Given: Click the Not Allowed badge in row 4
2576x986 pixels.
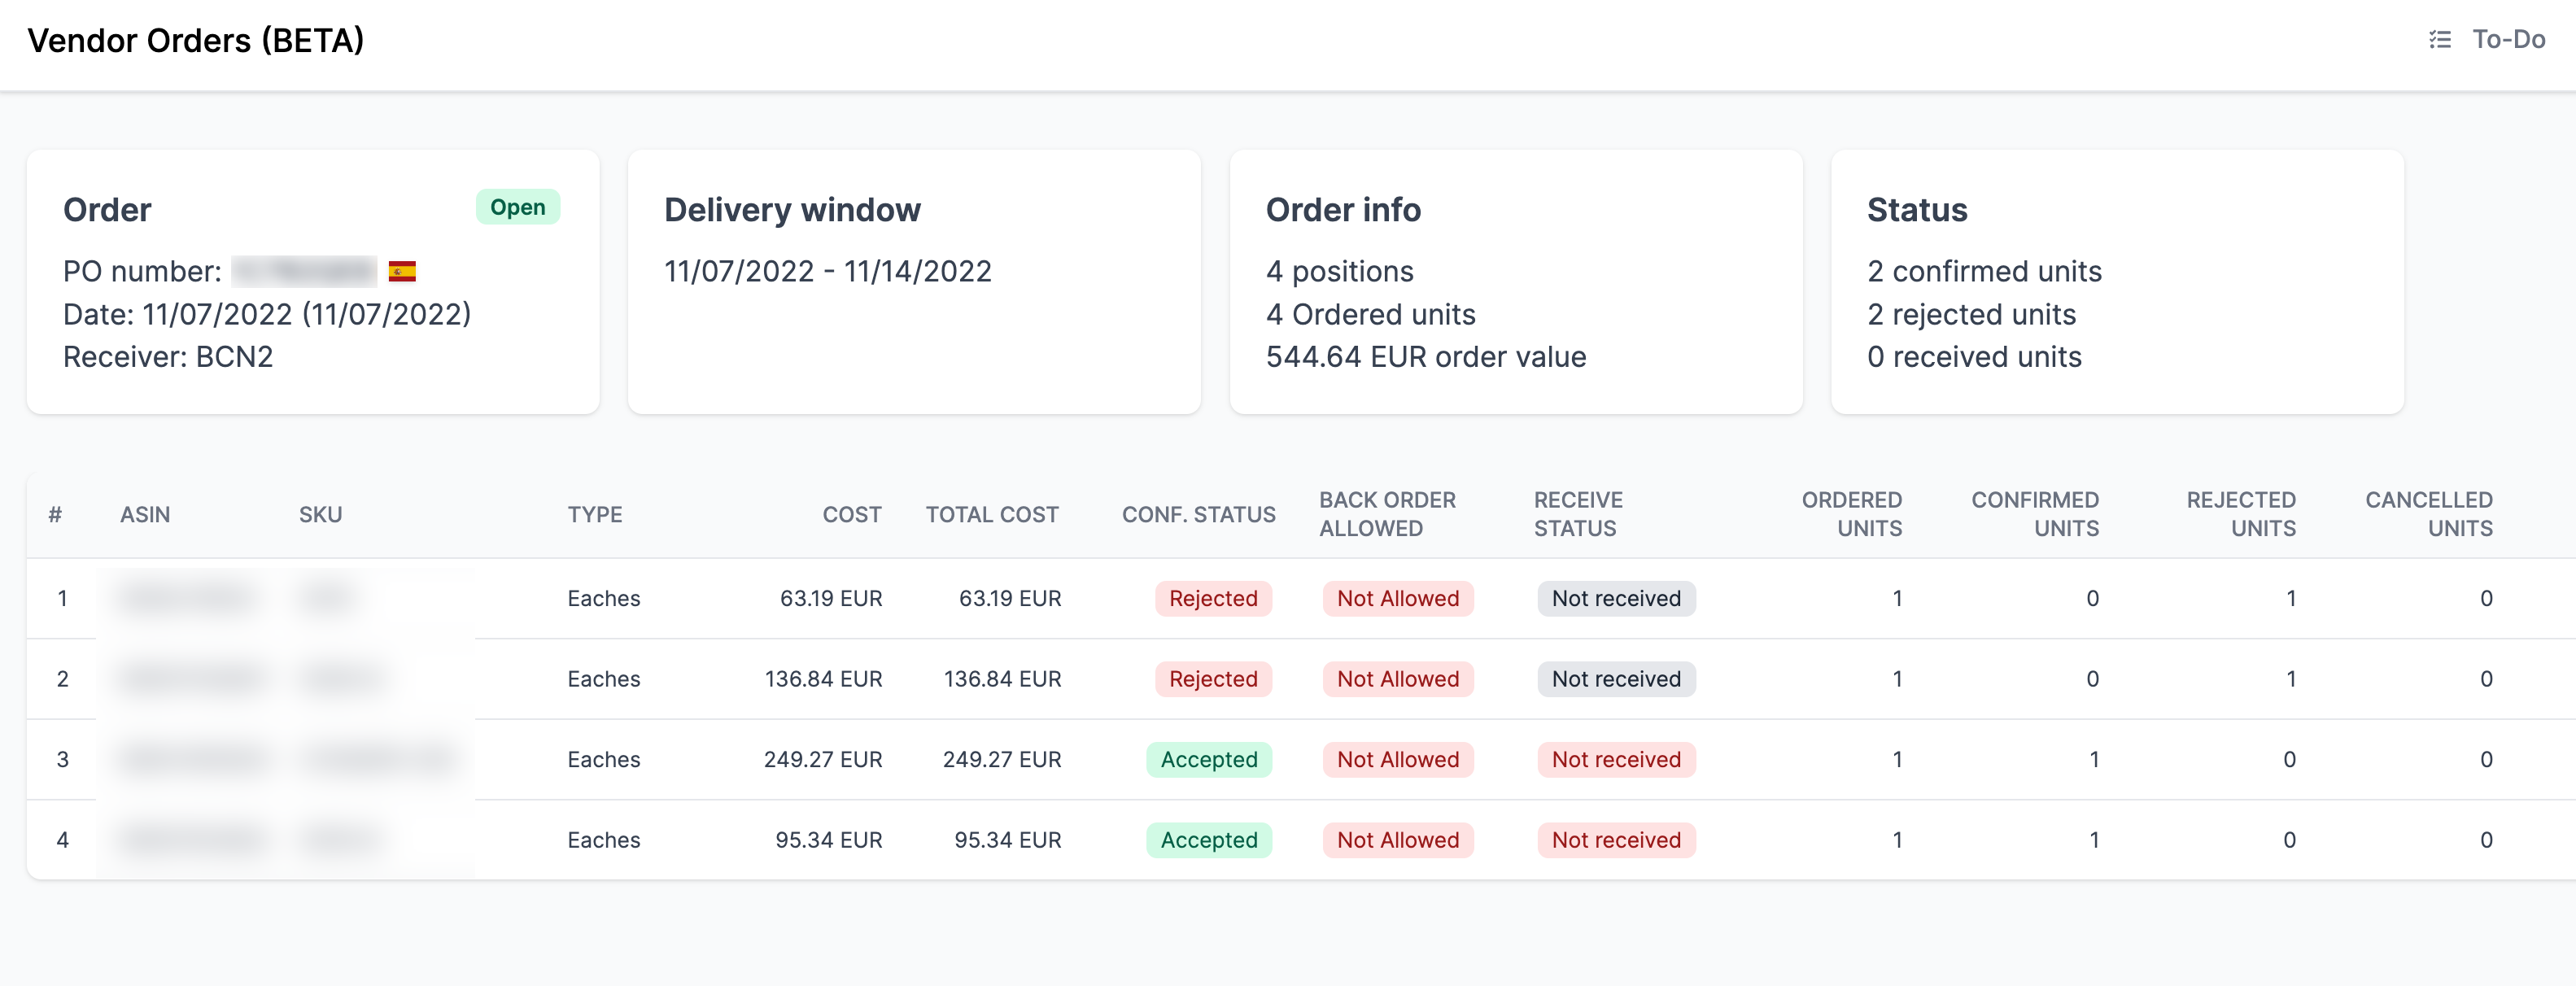Looking at the screenshot, I should tap(1397, 840).
